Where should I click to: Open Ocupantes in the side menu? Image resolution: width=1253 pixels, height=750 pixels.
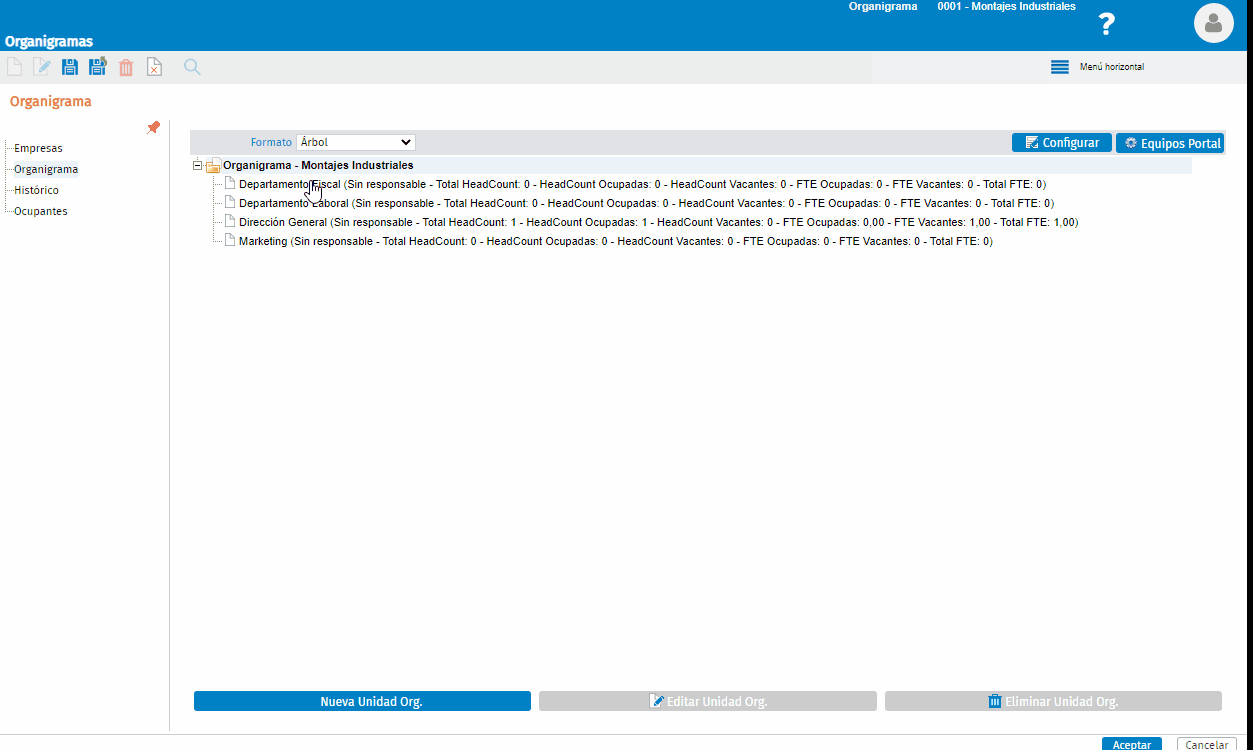point(41,211)
